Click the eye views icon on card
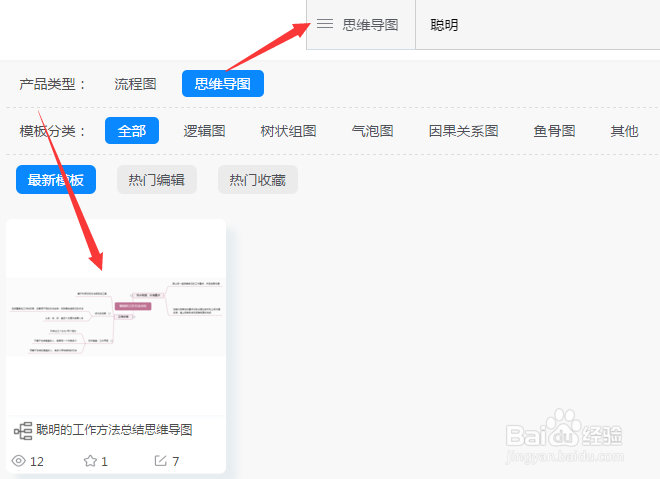Screen dimensions: 660x479 coord(19,461)
